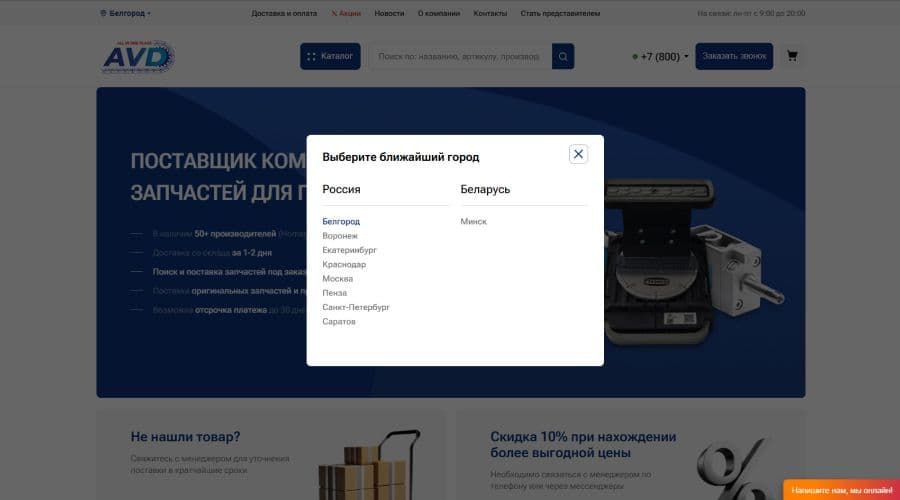Click the search magnifier button
This screenshot has height=500, width=900.
564,57
